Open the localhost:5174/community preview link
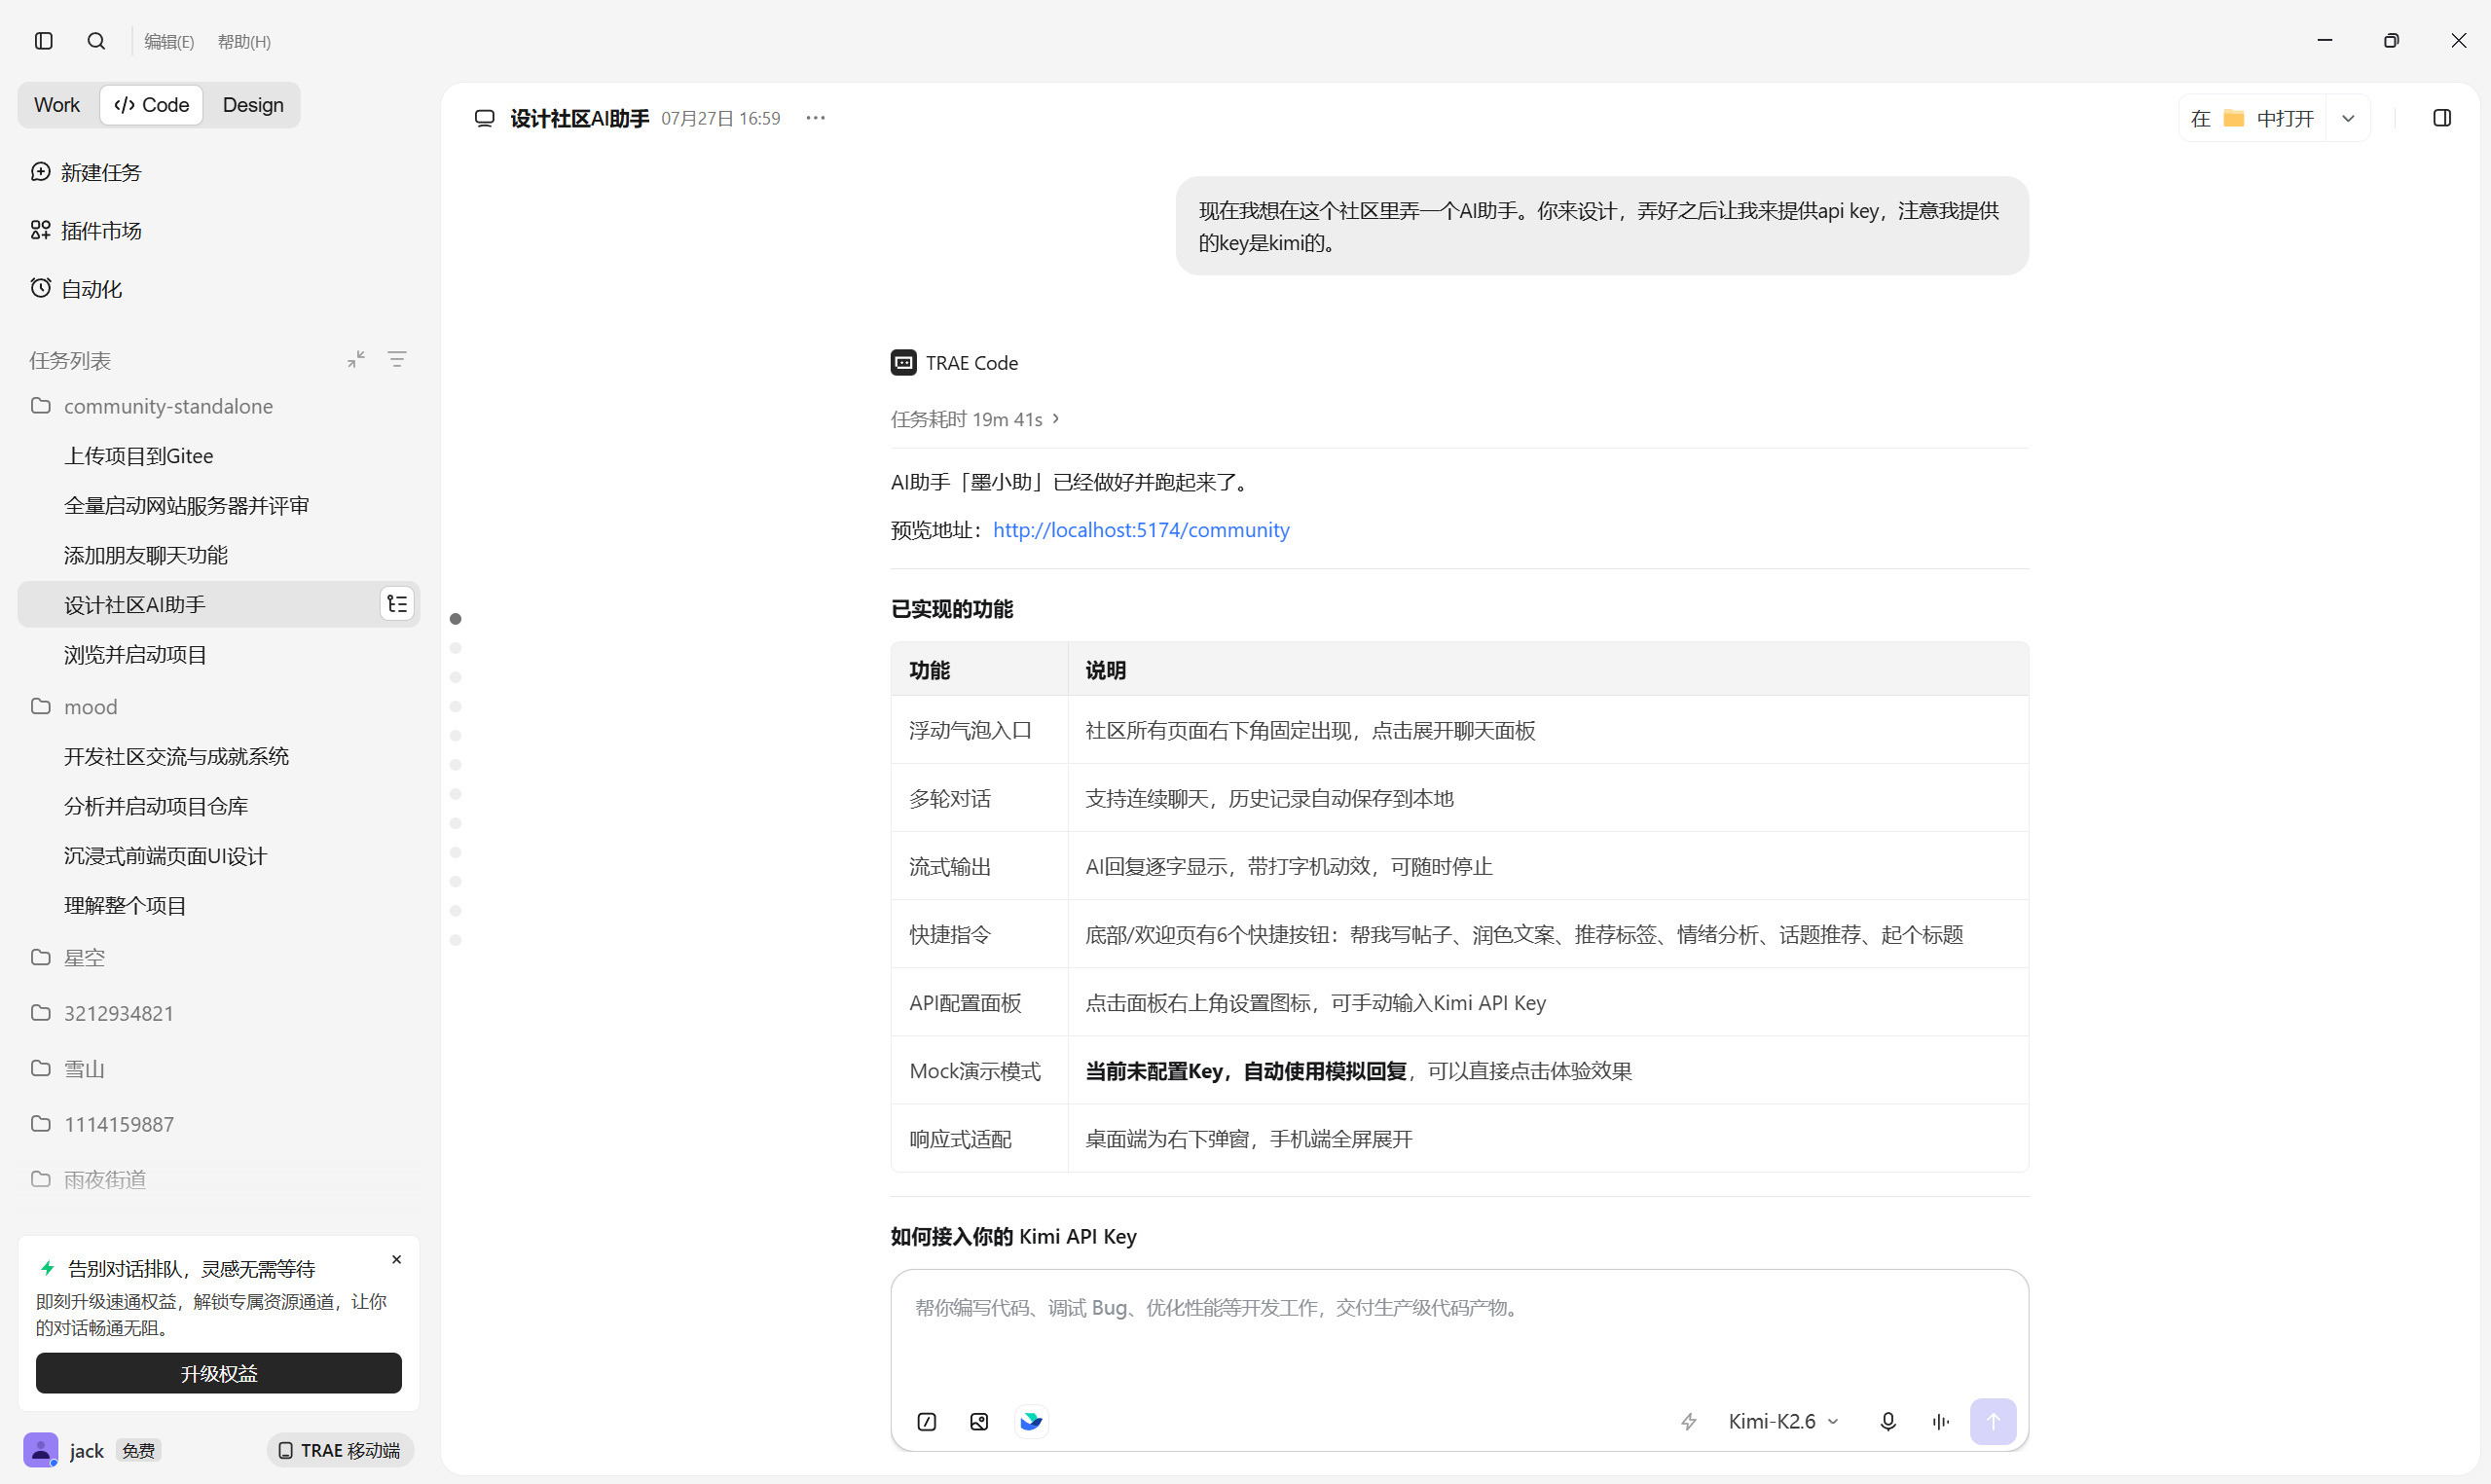The width and height of the screenshot is (2491, 1484). point(1142,530)
